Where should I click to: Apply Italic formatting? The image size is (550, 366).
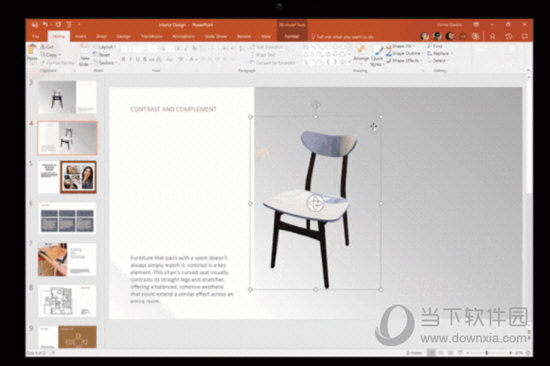coord(130,59)
